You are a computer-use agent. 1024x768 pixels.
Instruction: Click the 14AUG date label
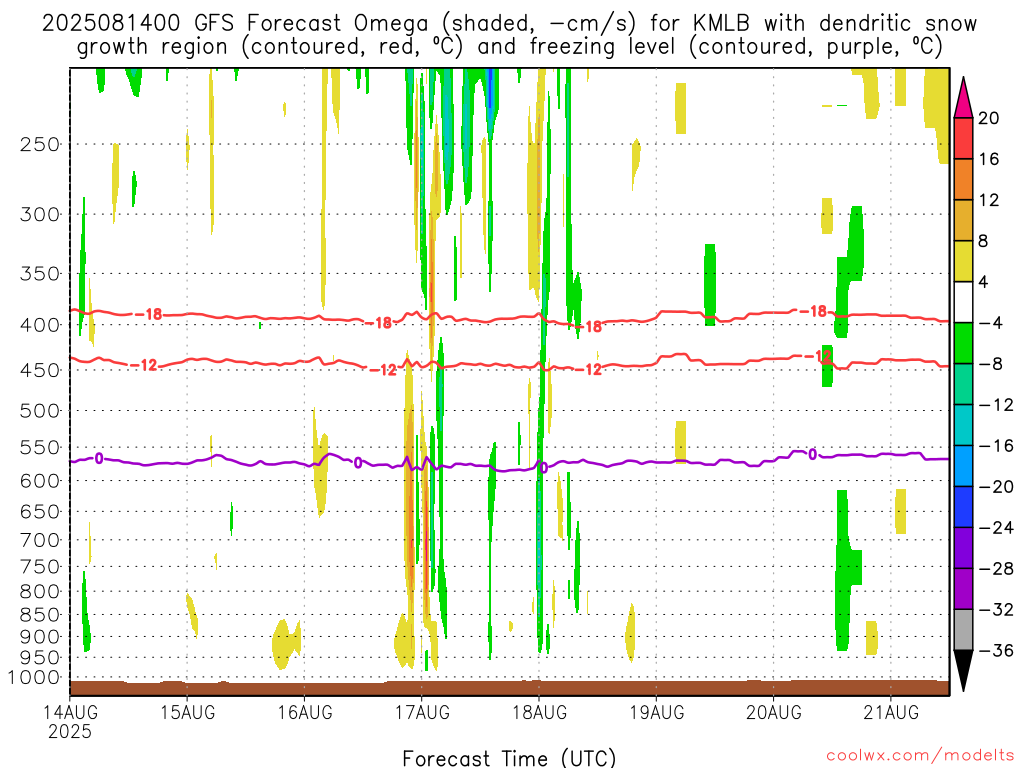tap(70, 712)
